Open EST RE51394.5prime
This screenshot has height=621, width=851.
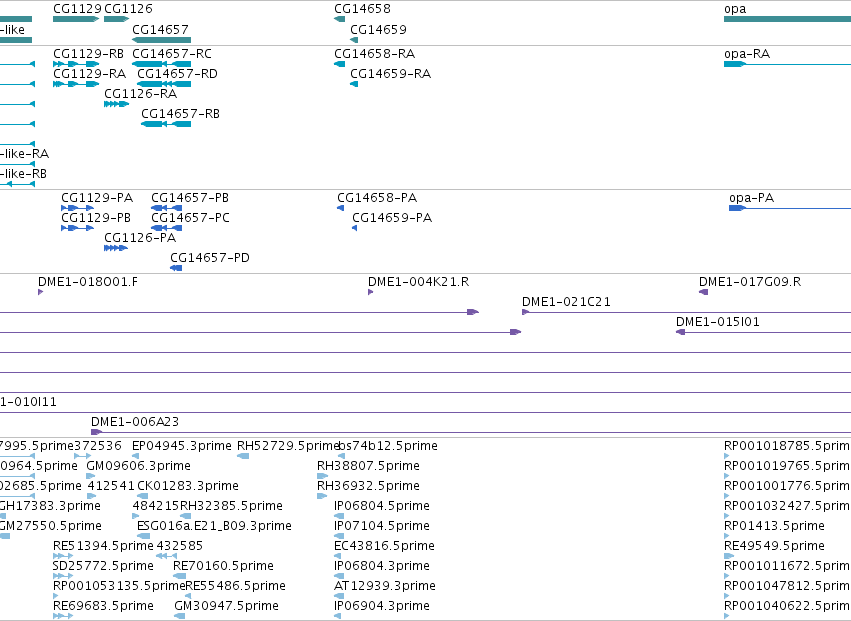click(103, 546)
